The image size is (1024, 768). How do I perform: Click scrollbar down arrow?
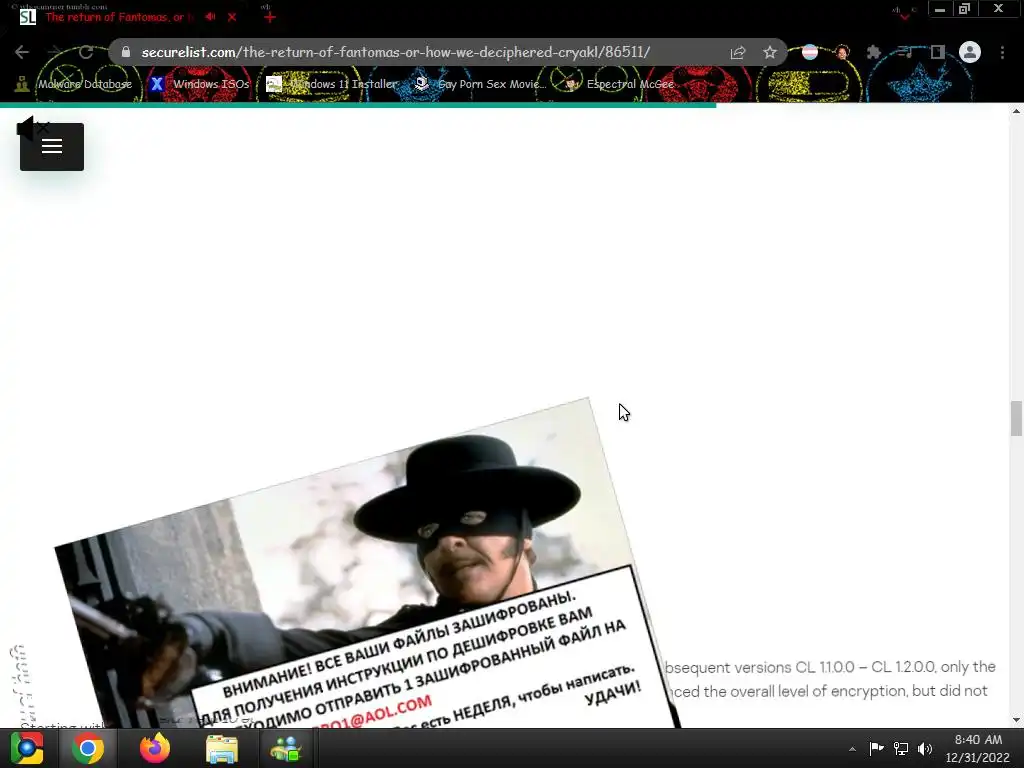pyautogui.click(x=1016, y=720)
